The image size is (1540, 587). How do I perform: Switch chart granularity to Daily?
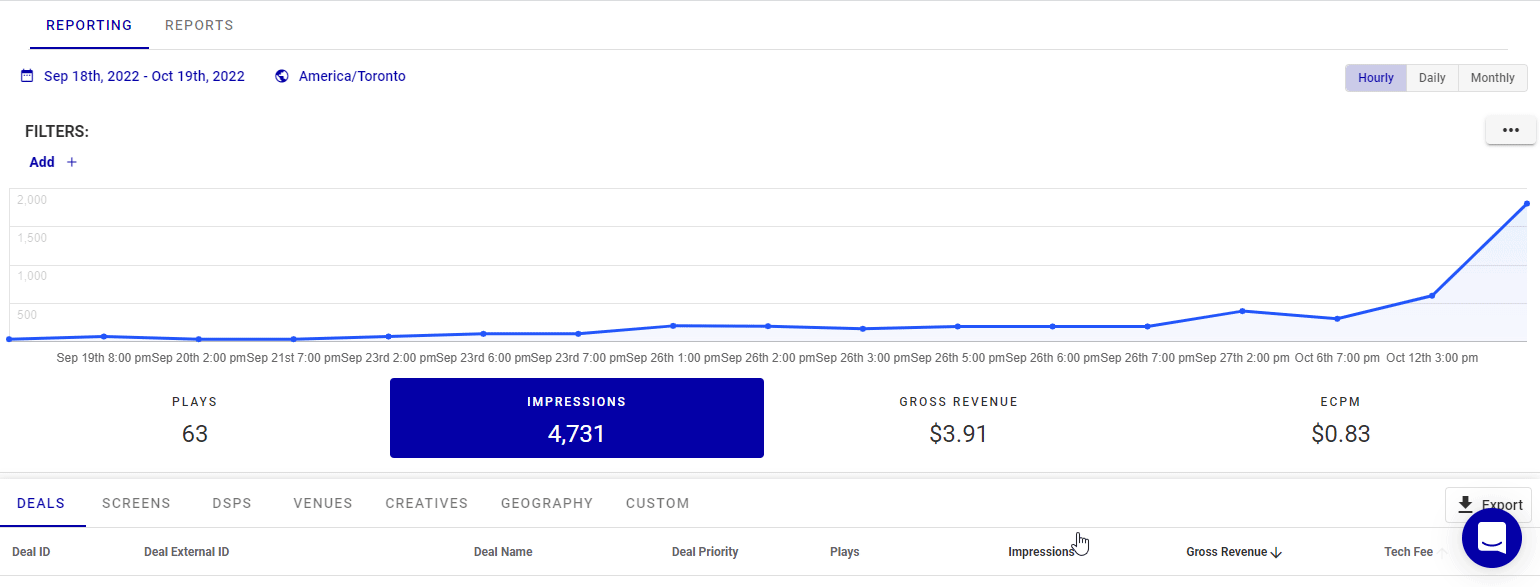point(1432,78)
